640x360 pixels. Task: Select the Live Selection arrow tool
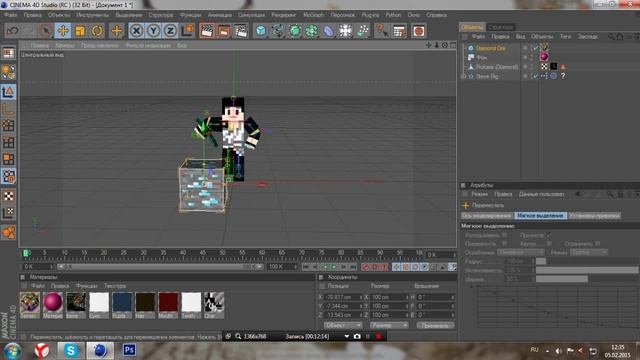[x=46, y=31]
